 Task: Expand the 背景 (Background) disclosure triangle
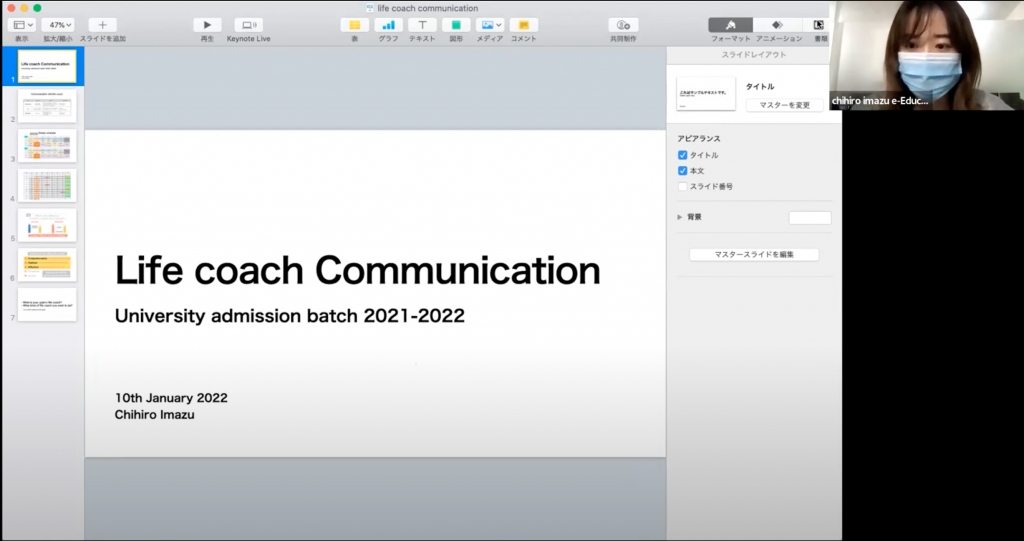coord(680,217)
